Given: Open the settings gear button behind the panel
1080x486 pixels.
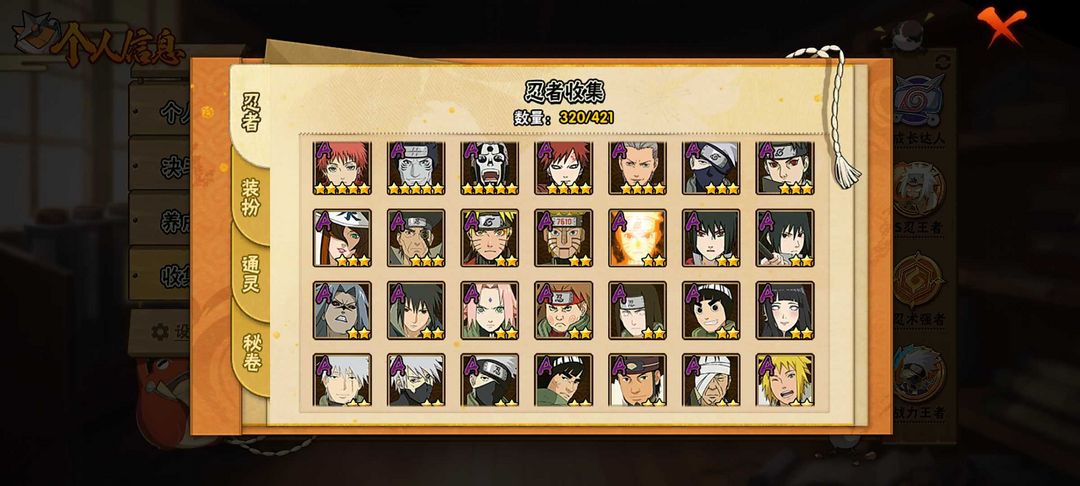Looking at the screenshot, I should pos(160,332).
